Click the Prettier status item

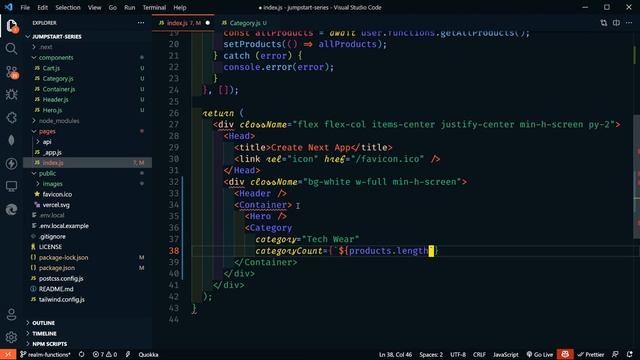tap(591, 354)
